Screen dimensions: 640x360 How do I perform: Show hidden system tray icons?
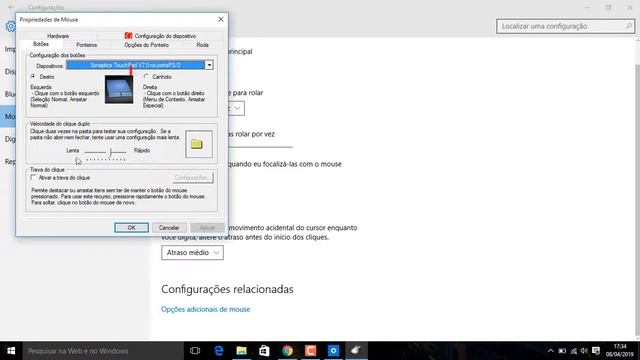(x=551, y=351)
